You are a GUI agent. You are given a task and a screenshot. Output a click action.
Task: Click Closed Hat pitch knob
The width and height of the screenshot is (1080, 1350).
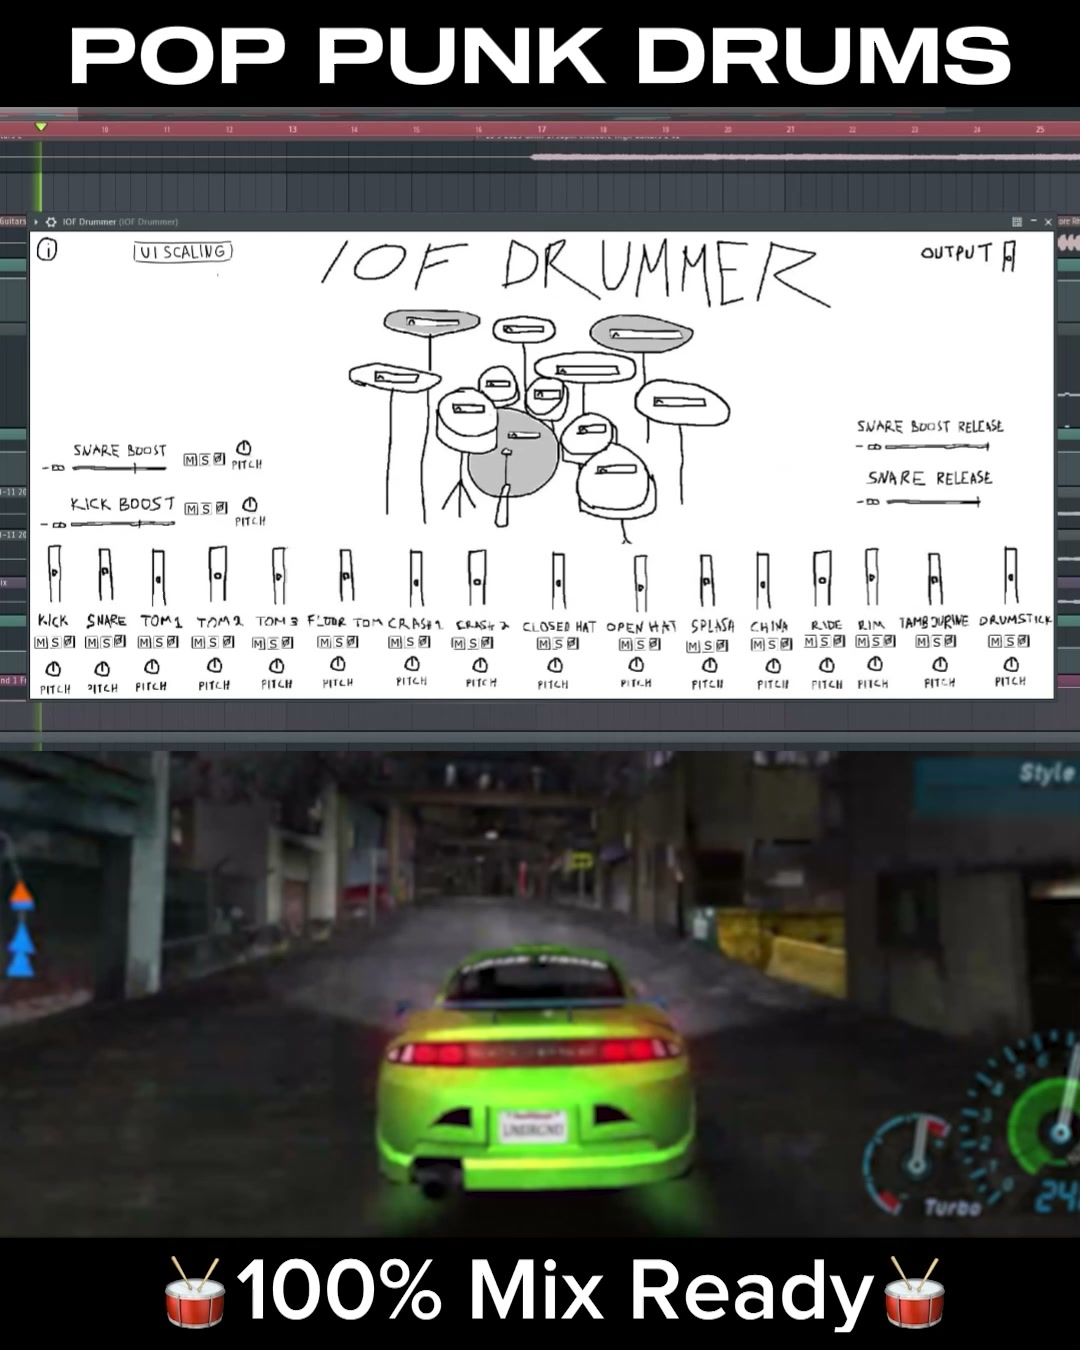coord(555,665)
